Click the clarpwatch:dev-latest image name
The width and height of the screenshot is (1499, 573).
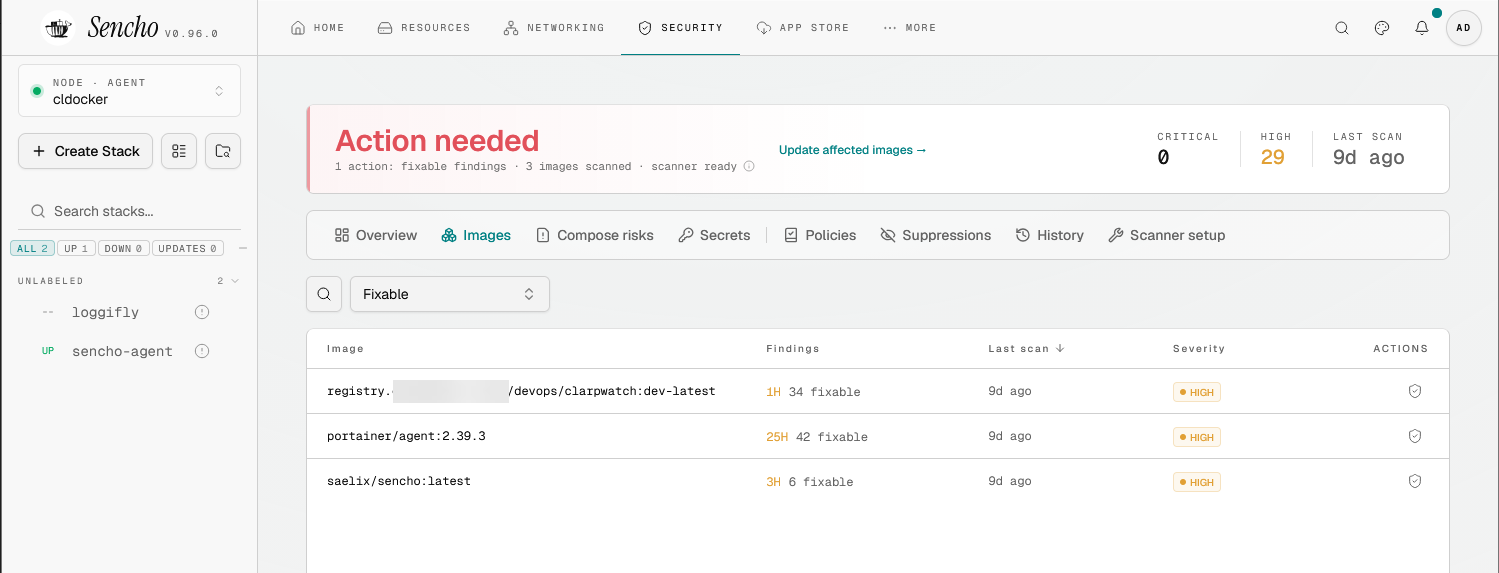[521, 391]
